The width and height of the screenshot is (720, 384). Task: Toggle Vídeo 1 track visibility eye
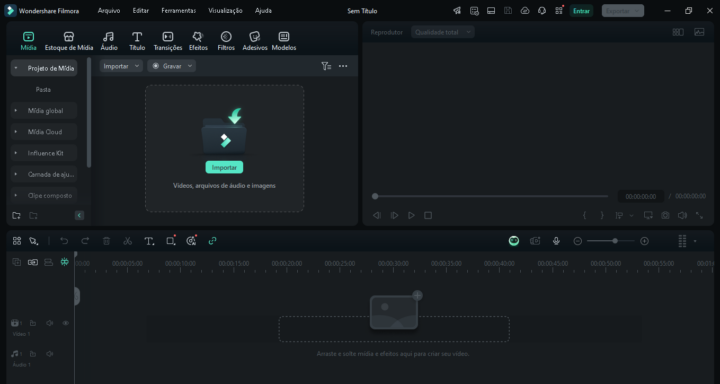coord(66,323)
